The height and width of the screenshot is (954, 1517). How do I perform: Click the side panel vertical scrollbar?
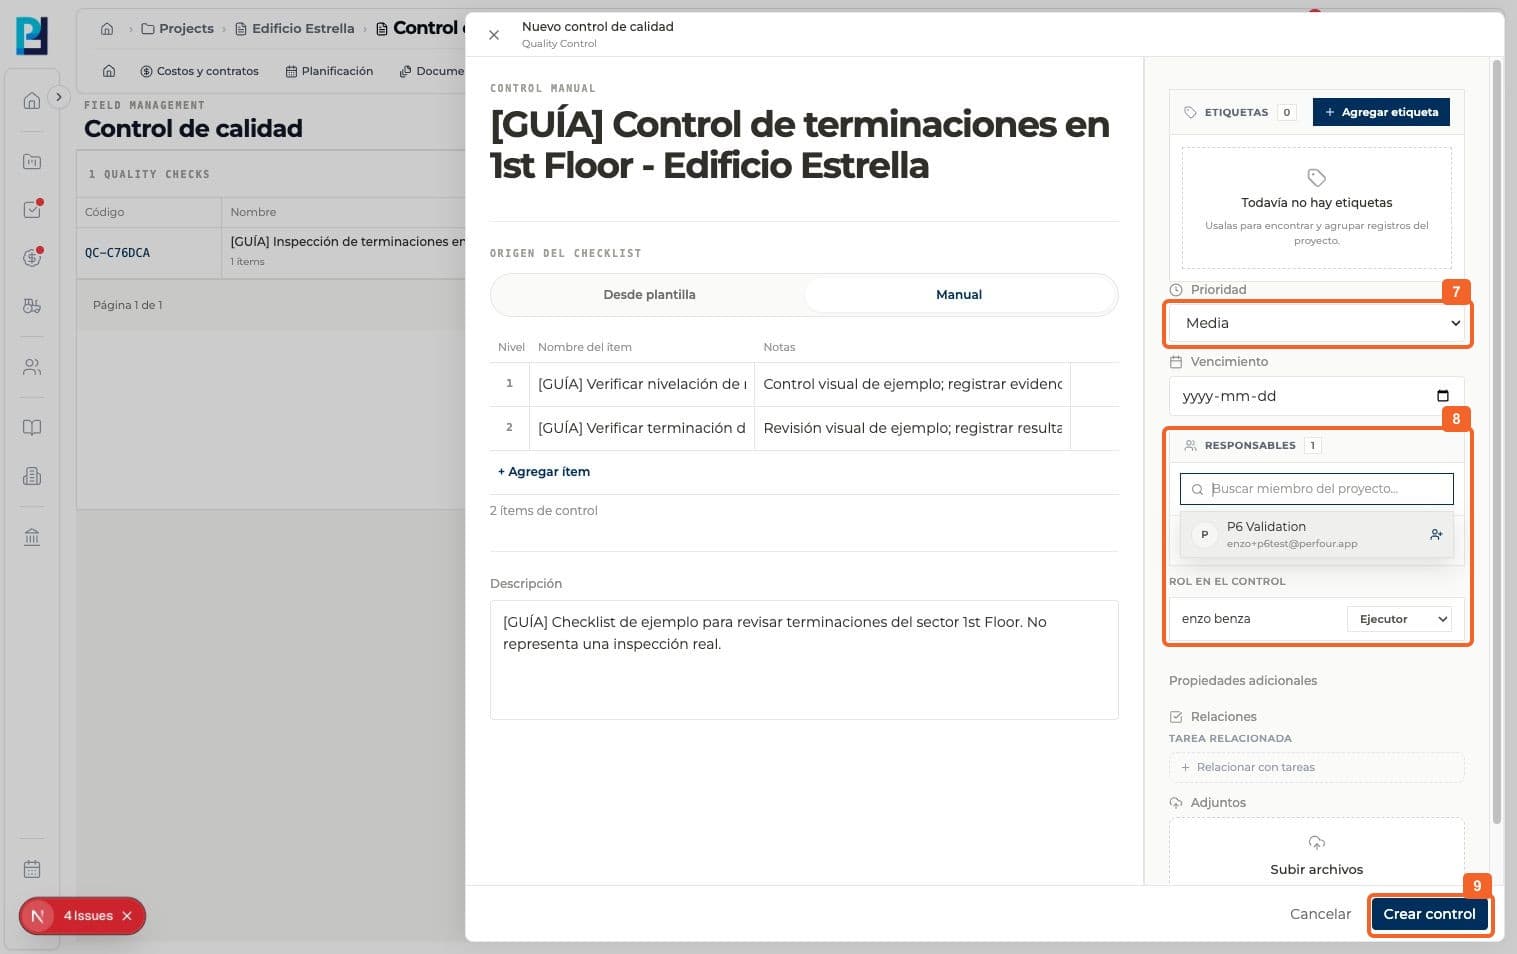(x=1496, y=442)
